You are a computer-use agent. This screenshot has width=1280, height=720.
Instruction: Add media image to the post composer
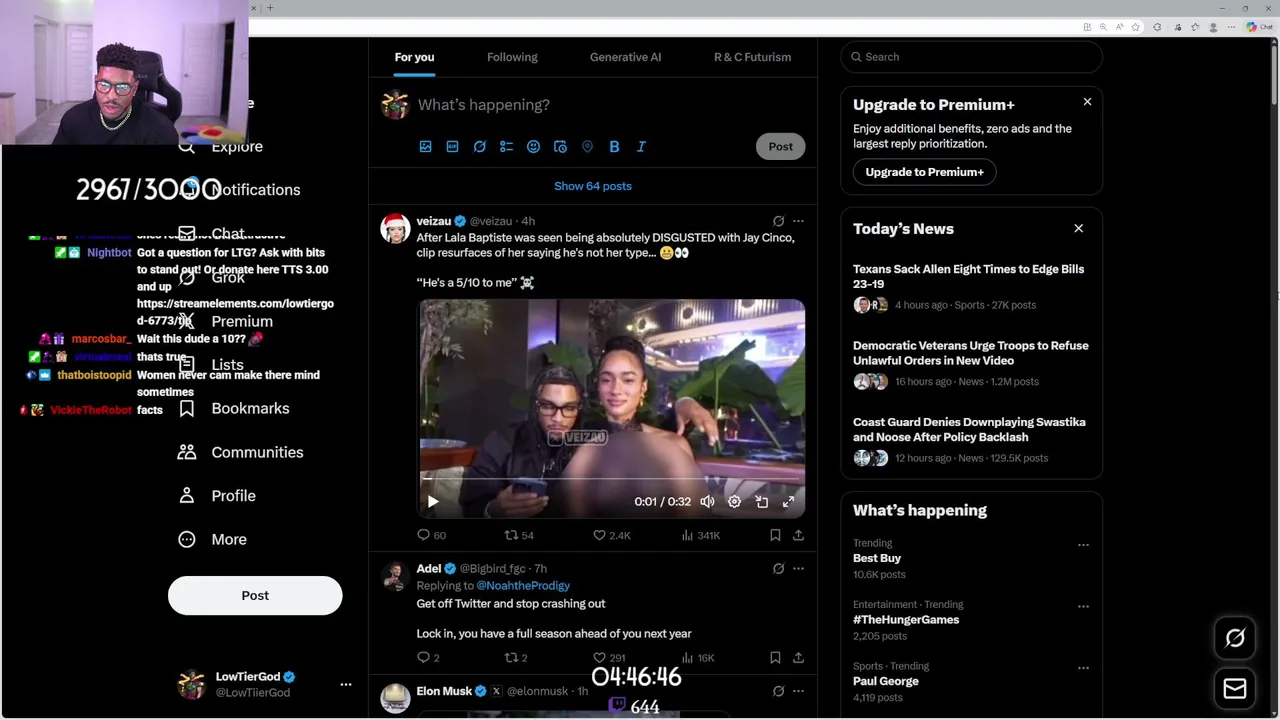pyautogui.click(x=425, y=146)
